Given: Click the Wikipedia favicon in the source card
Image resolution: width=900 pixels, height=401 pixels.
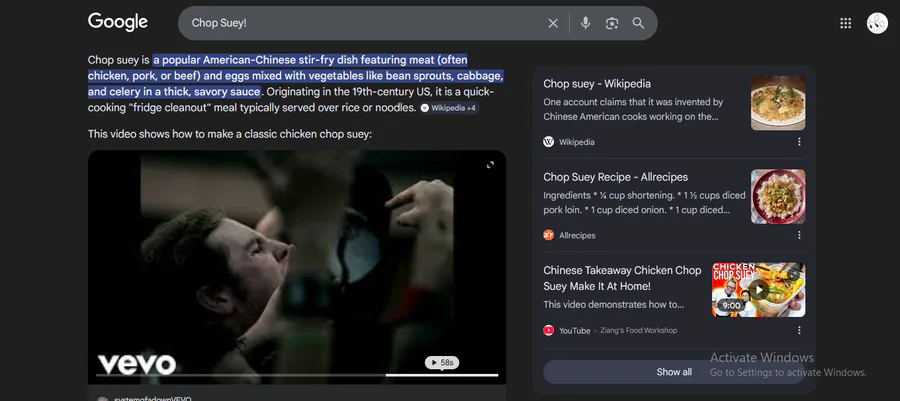Looking at the screenshot, I should click(x=548, y=142).
